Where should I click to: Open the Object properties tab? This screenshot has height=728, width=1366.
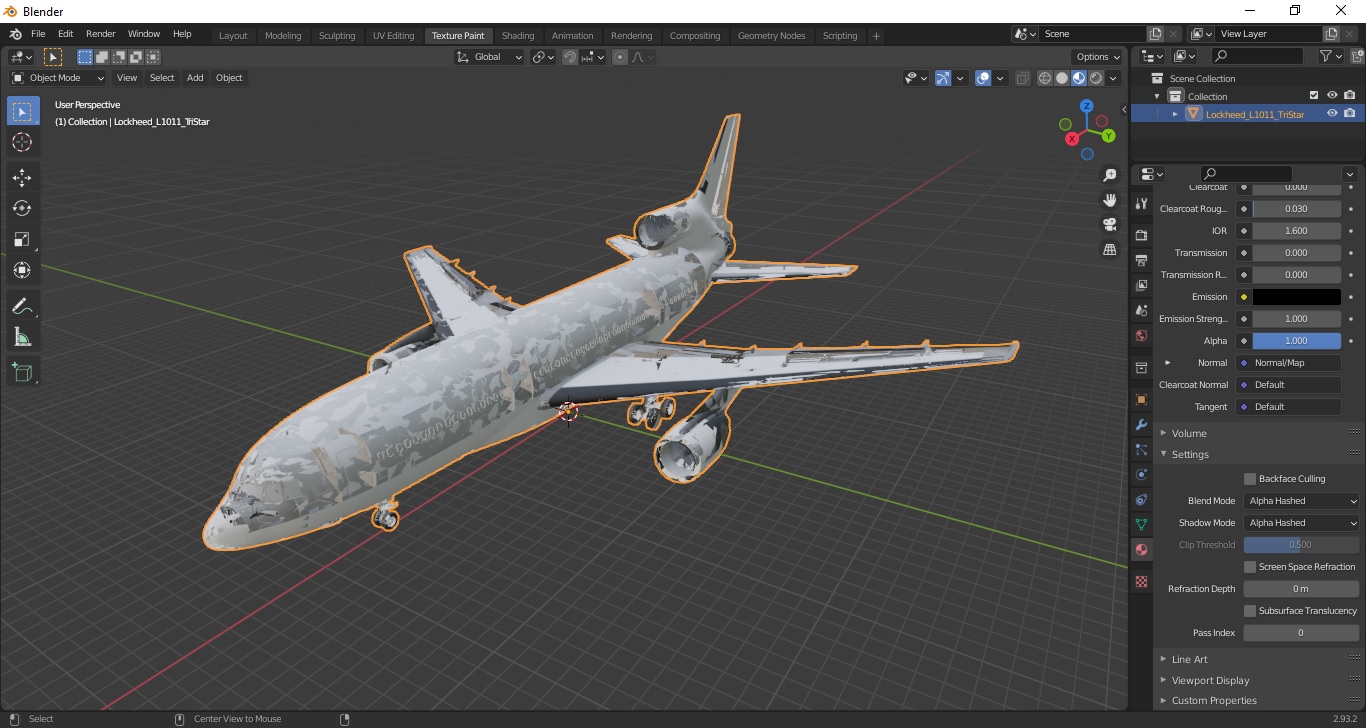coord(1141,399)
